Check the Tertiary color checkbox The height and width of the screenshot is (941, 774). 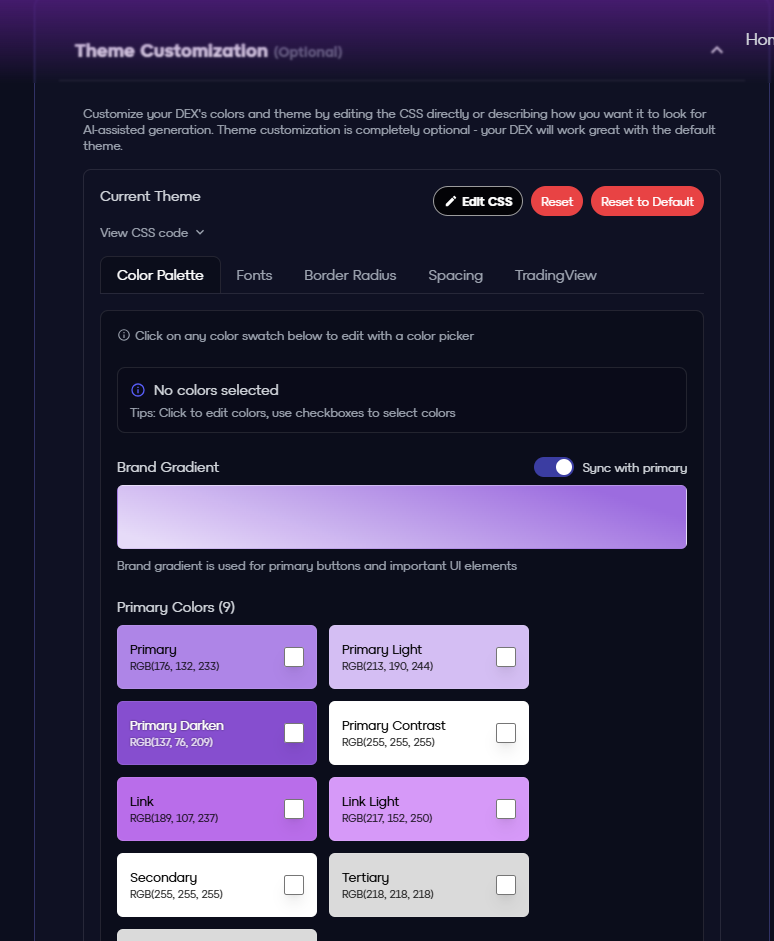506,885
